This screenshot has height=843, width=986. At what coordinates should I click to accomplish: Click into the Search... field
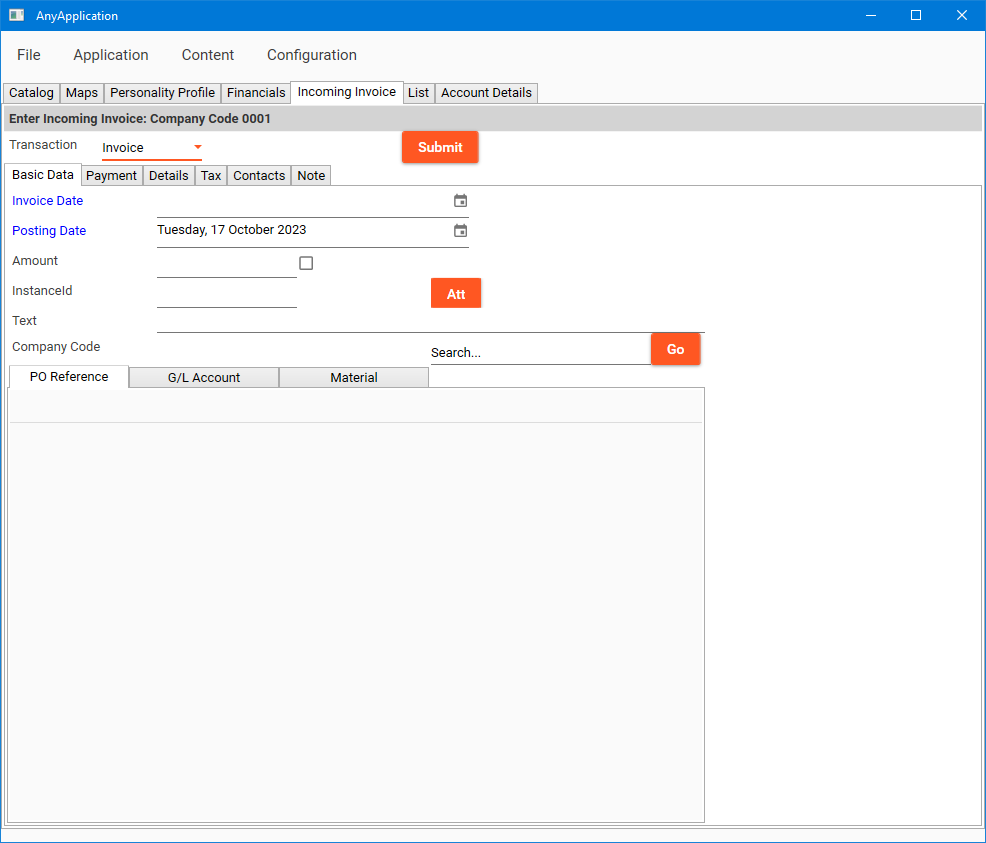click(538, 353)
